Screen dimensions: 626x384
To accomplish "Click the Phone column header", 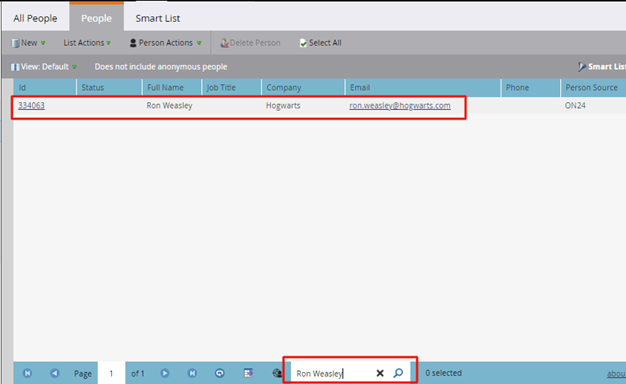I will tap(531, 87).
